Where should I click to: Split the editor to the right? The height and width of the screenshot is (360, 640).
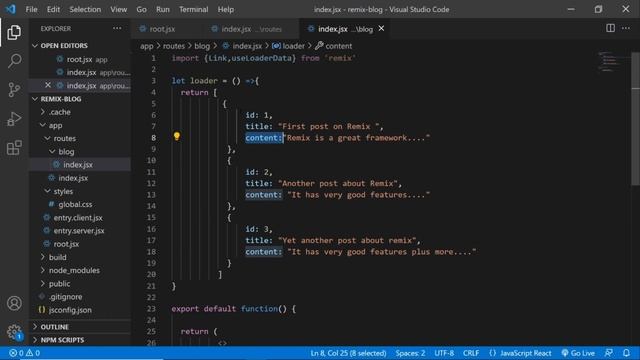click(610, 28)
